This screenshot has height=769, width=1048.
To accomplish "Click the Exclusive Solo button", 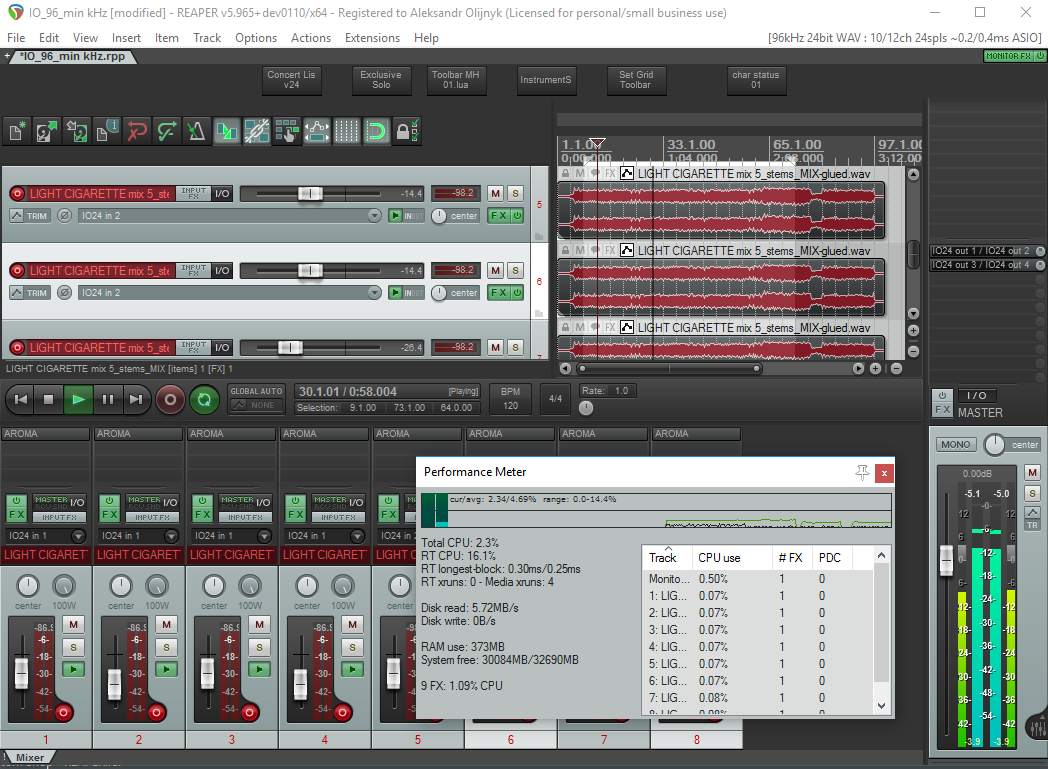I will (x=381, y=80).
